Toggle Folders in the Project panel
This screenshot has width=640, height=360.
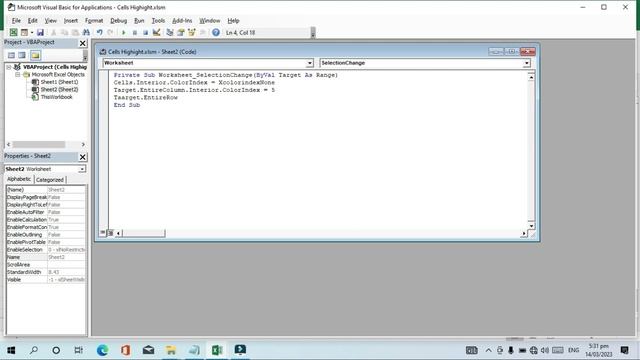[35, 55]
